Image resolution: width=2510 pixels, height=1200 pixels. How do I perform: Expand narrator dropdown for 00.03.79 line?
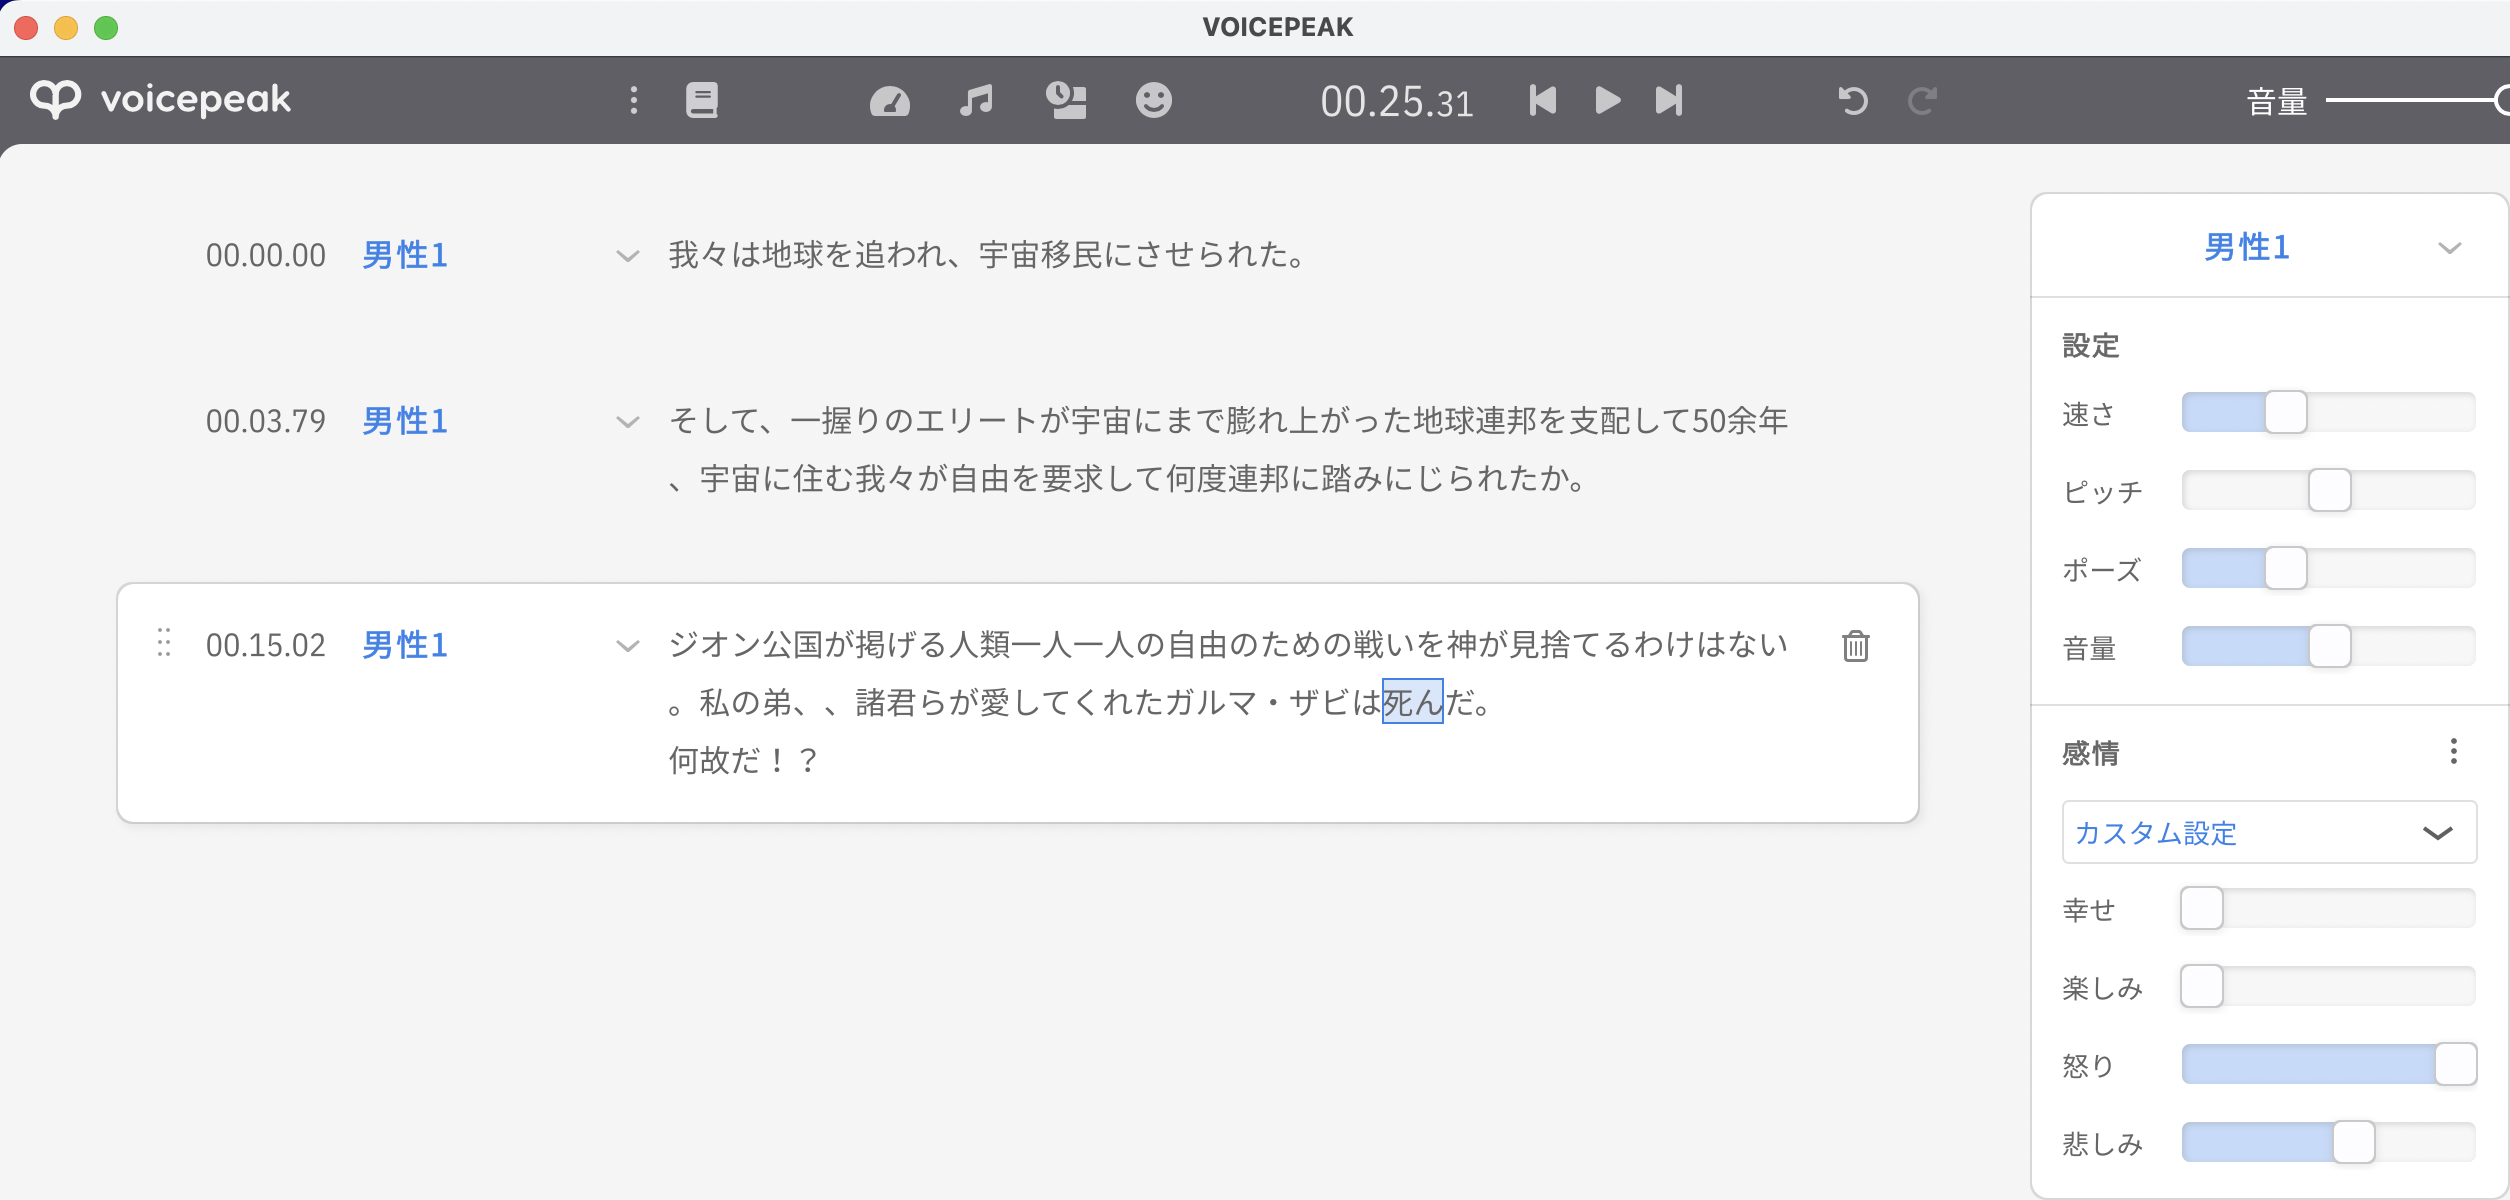[x=627, y=422]
